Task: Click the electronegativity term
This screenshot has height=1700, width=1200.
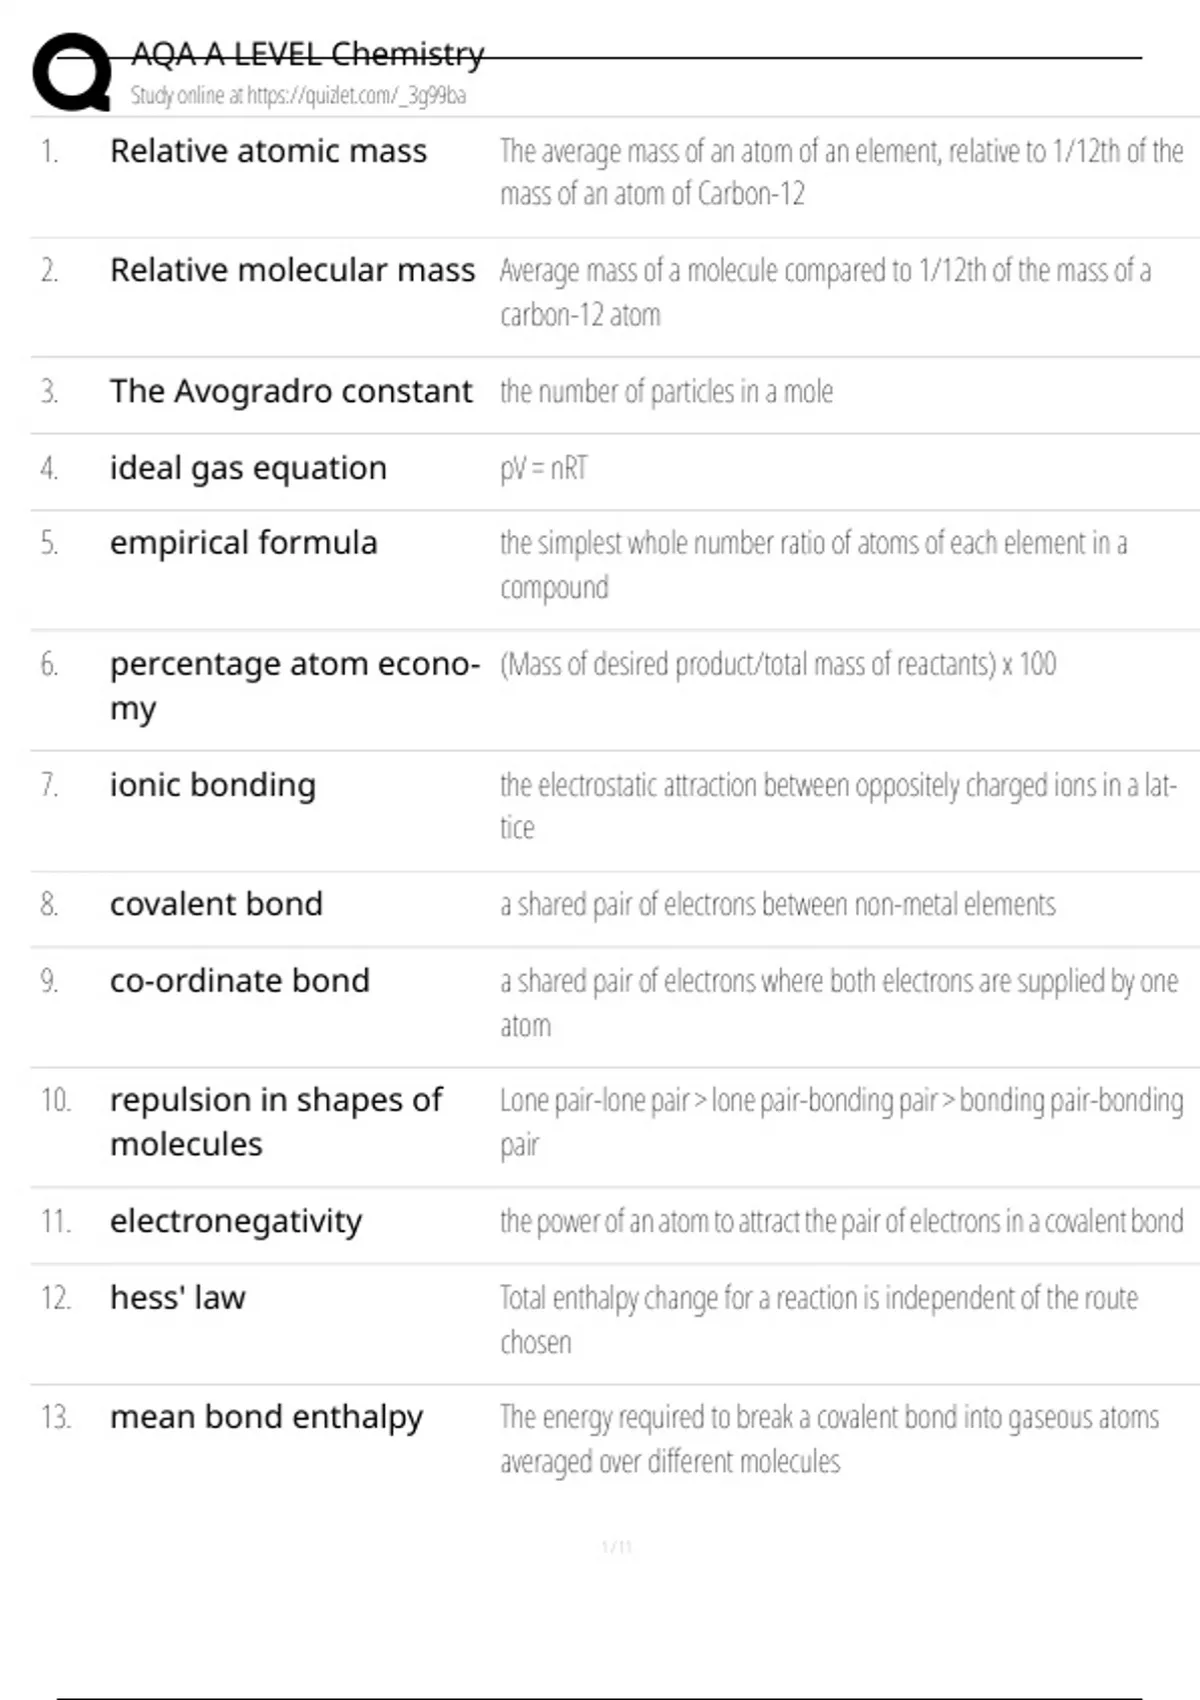Action: coord(236,1221)
